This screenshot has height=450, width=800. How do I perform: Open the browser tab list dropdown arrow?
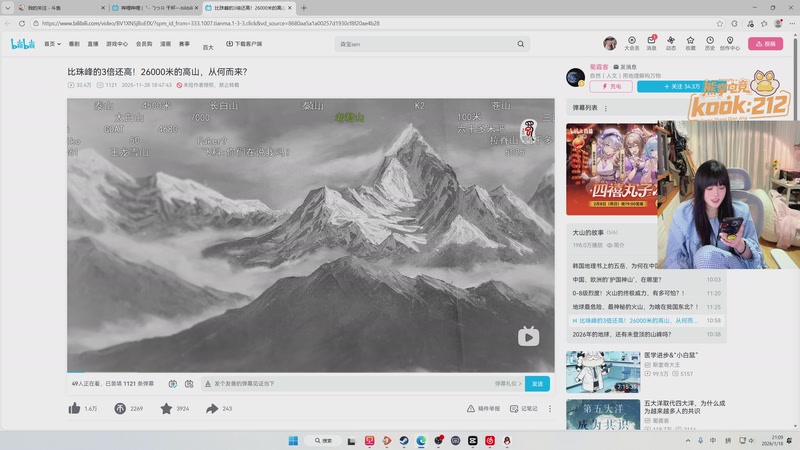click(x=8, y=8)
